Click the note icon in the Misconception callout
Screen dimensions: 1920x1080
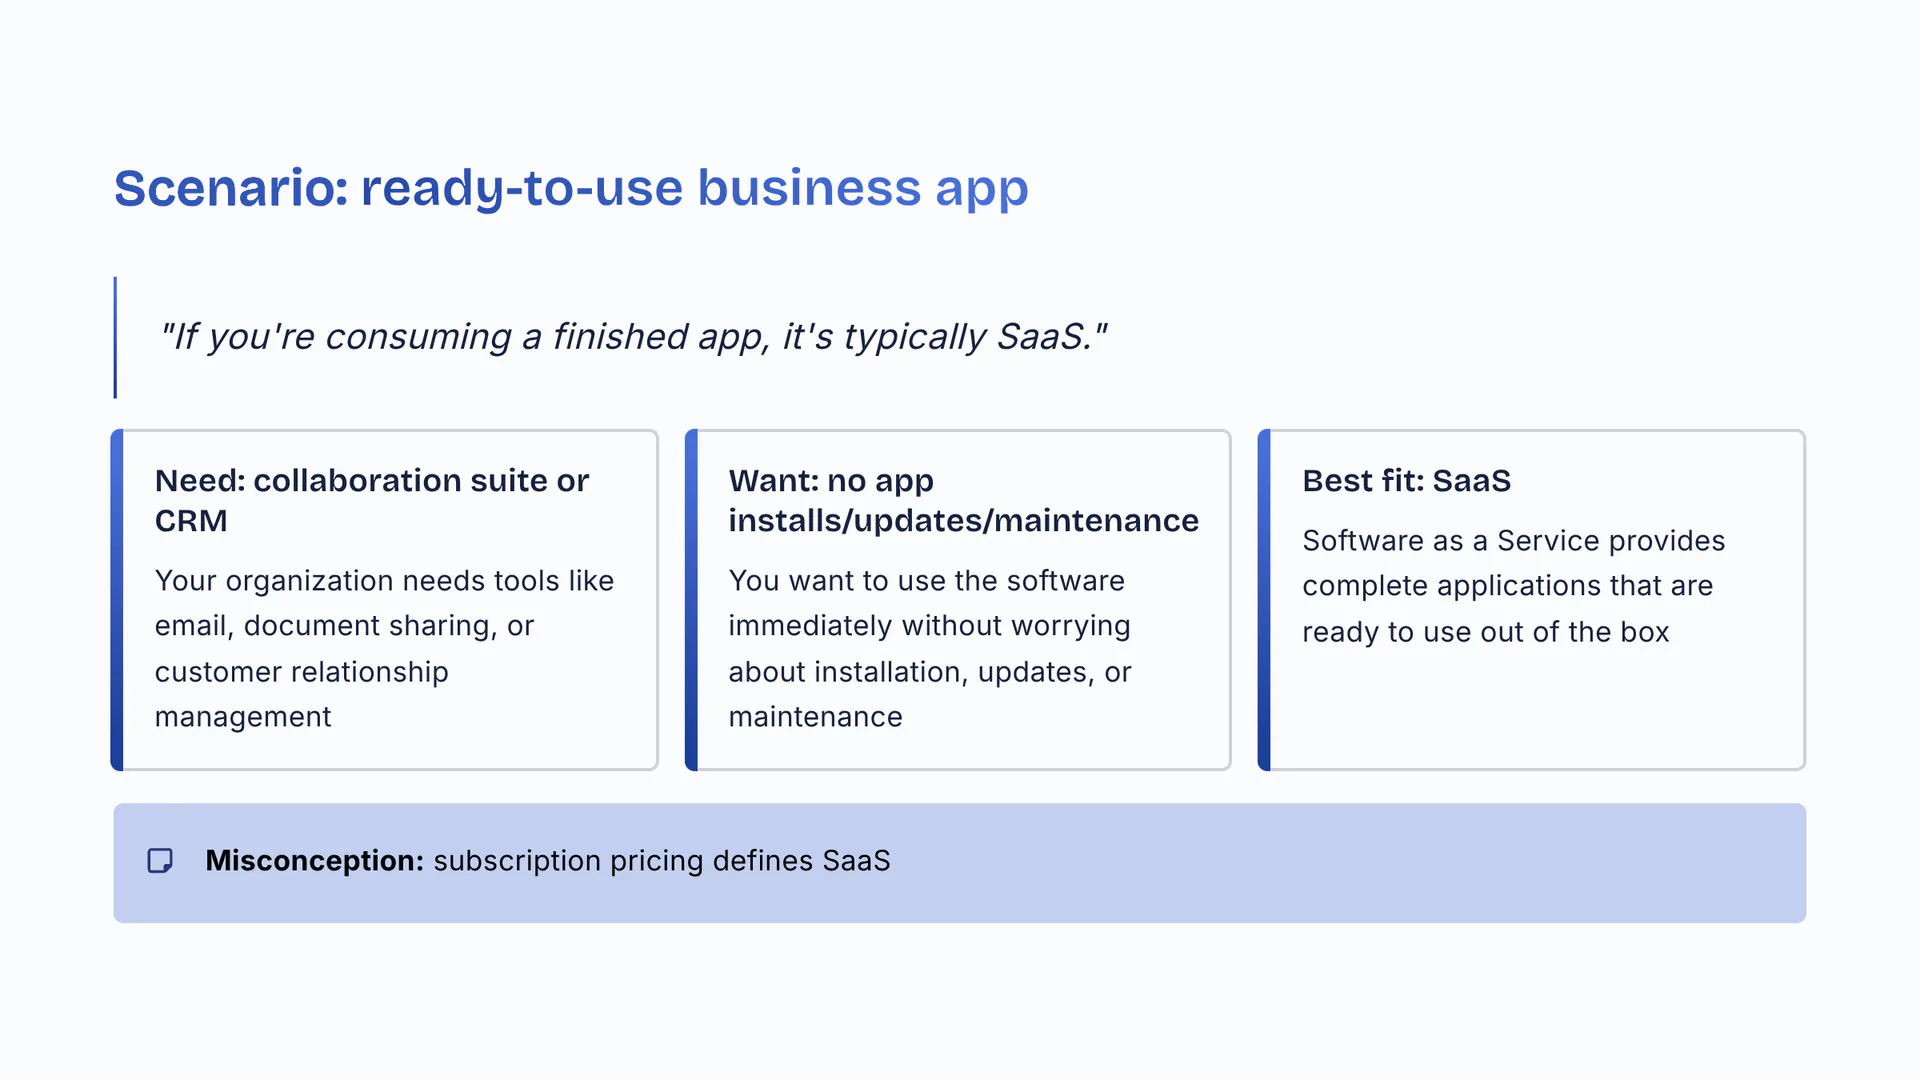click(x=160, y=861)
